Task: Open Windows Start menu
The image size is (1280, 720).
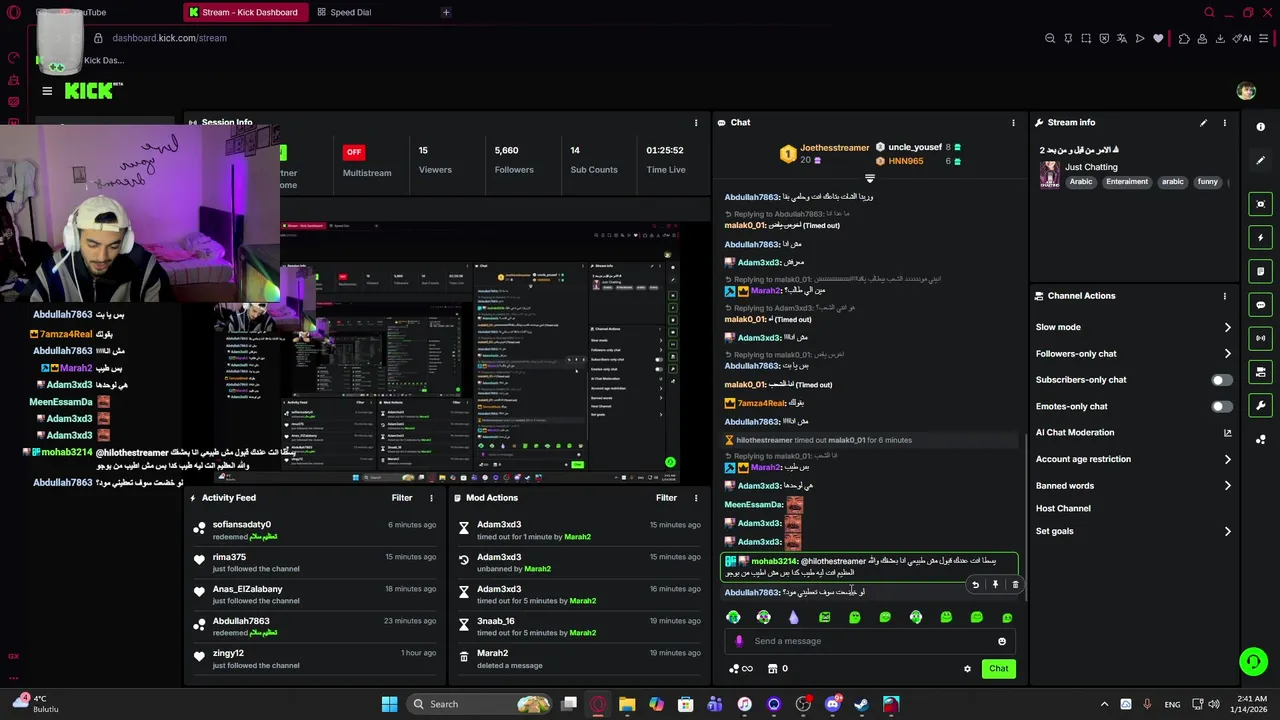Action: 389,704
